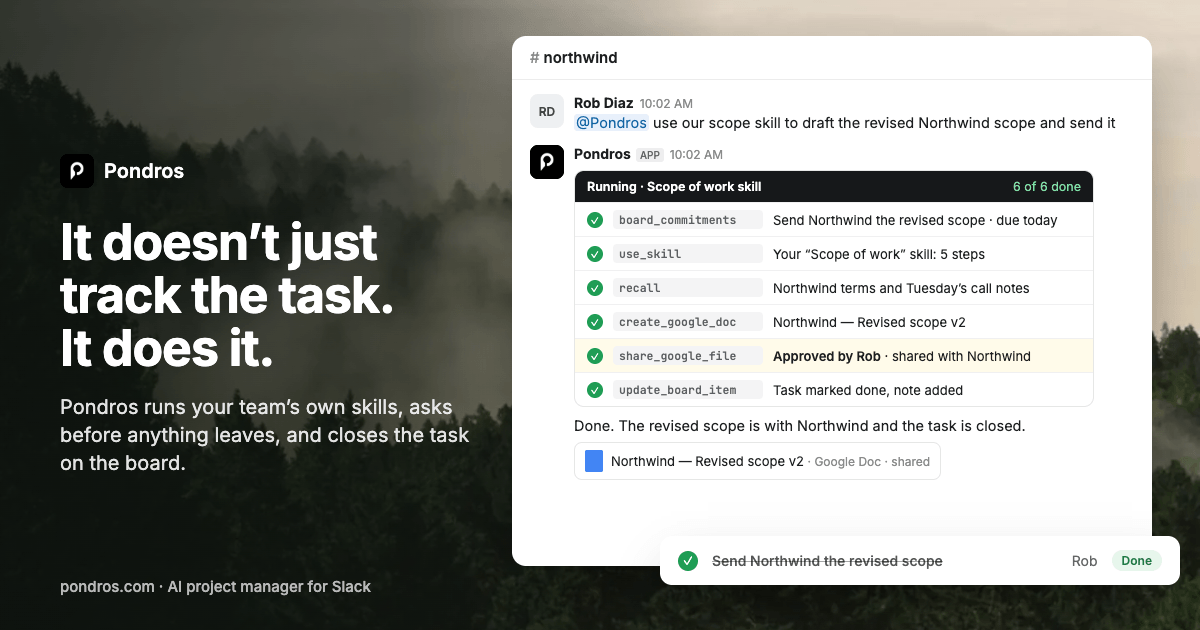Click "Done. The revised scope is with Northwind" message
The image size is (1200, 630).
(x=800, y=426)
